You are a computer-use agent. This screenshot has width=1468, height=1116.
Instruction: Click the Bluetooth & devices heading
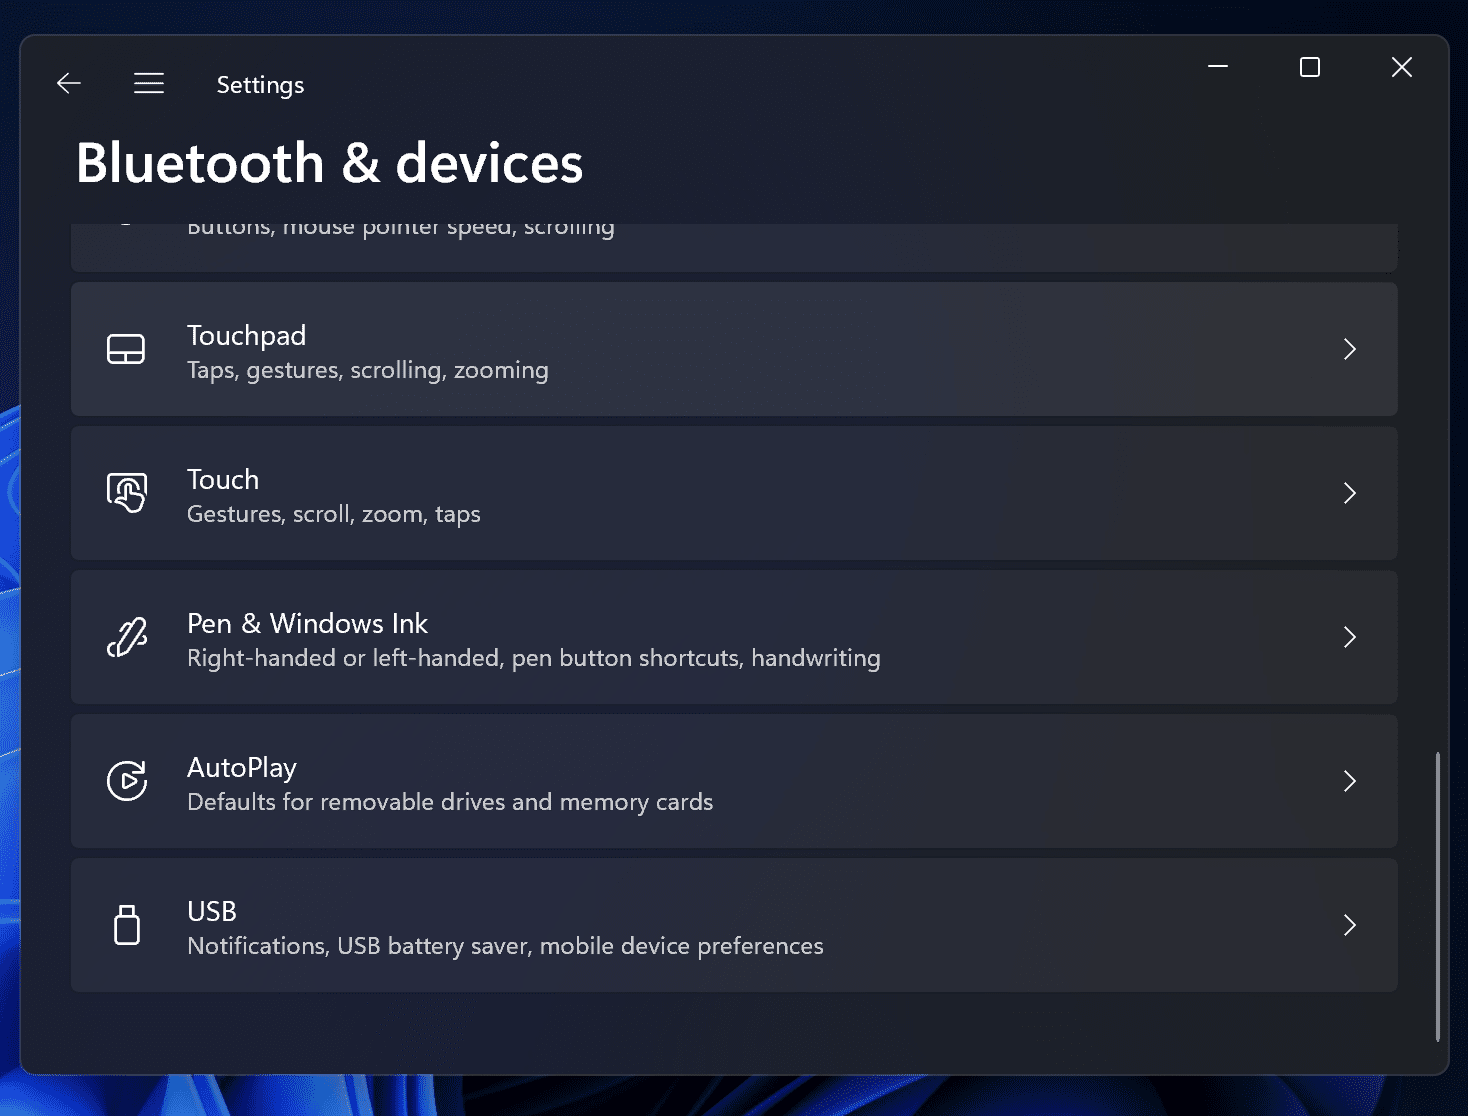(329, 163)
